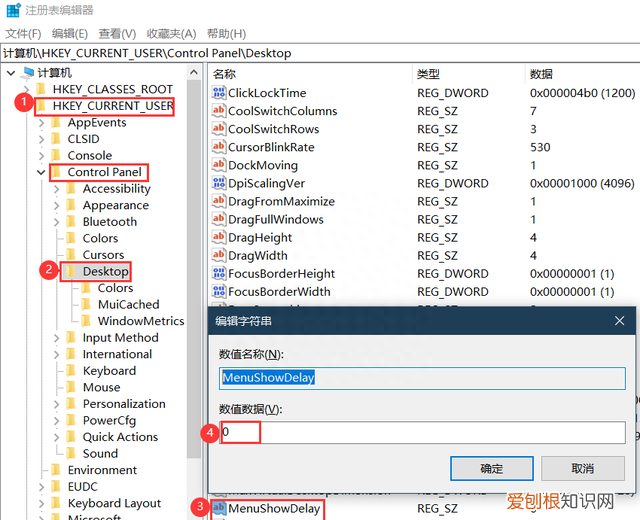
Task: Select the MuiCached subkey
Action: click(x=129, y=304)
